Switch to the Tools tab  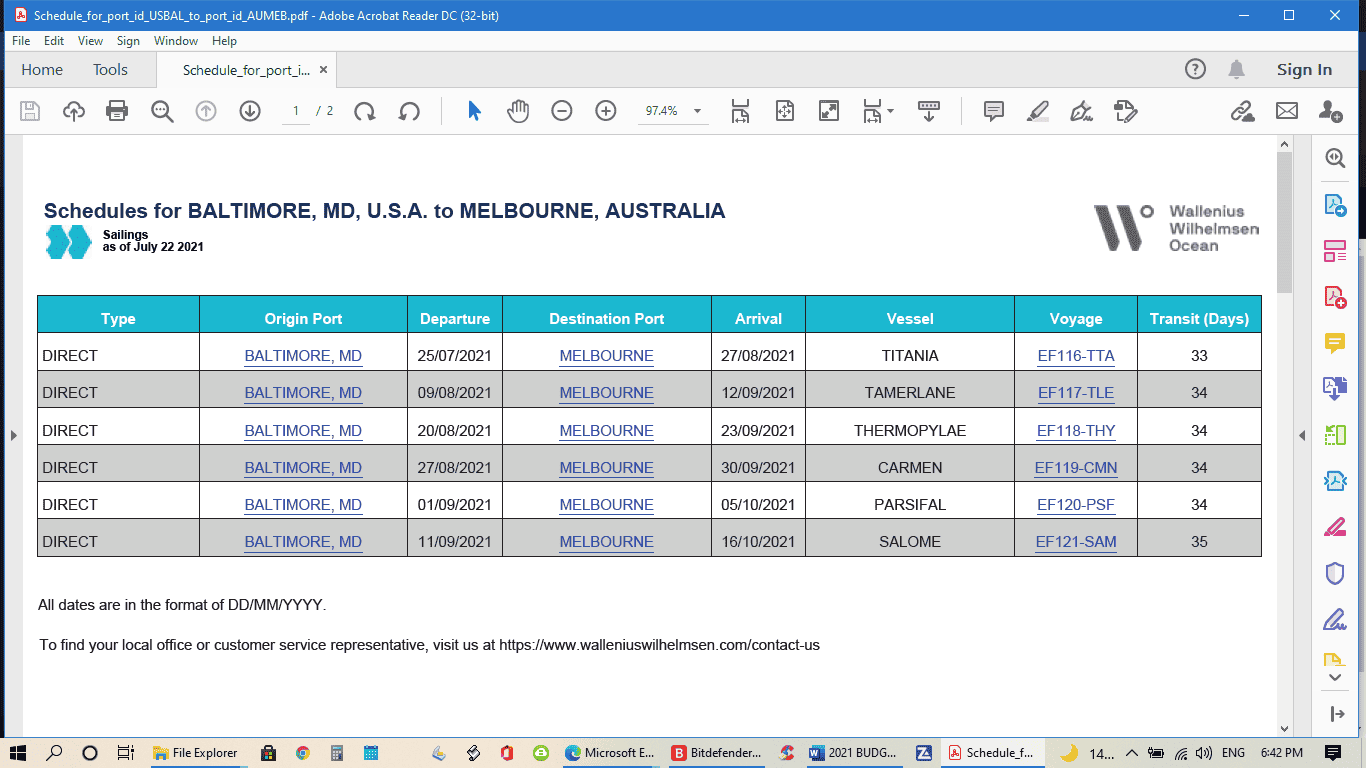pyautogui.click(x=110, y=70)
